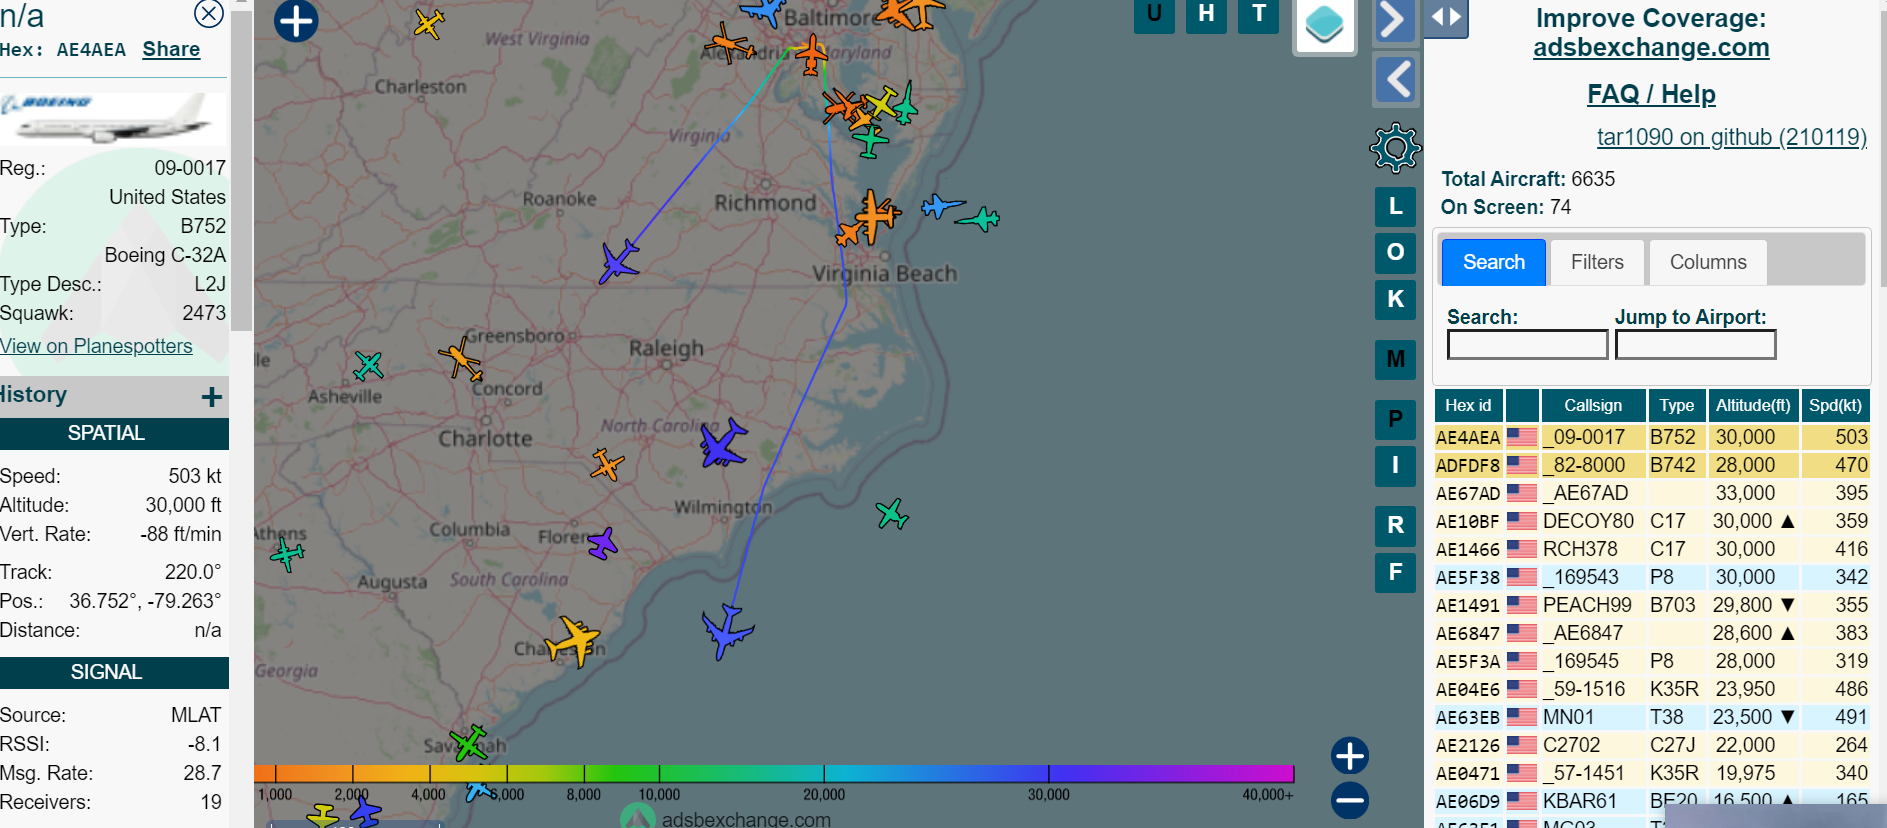The width and height of the screenshot is (1887, 828).
Task: Toggle the K map option button
Action: pyautogui.click(x=1395, y=299)
